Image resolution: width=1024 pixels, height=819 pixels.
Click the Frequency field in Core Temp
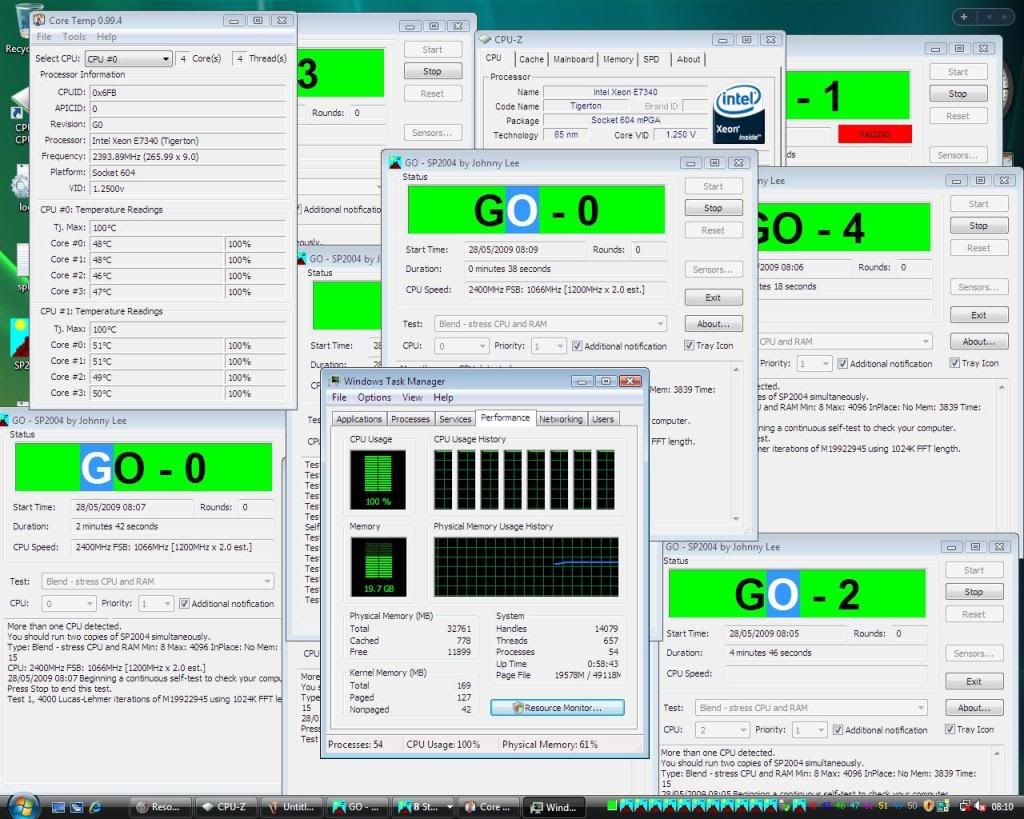[187, 157]
